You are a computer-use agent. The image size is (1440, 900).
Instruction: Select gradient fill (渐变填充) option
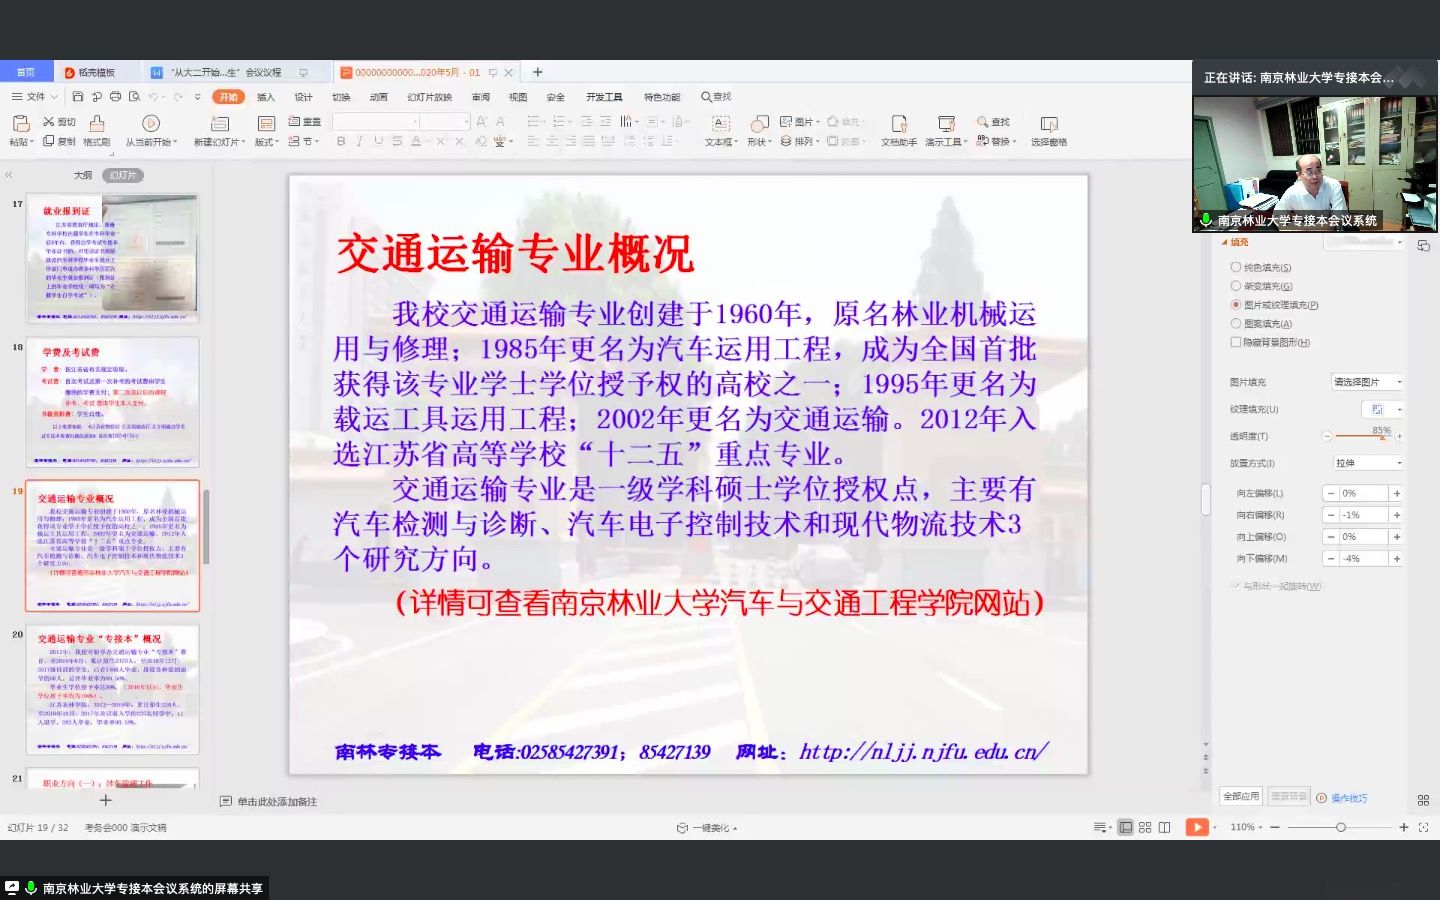tap(1236, 286)
